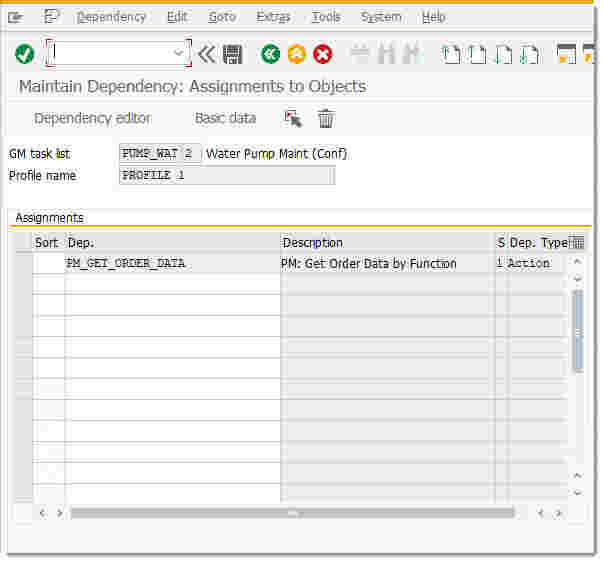Go to previous page icon

coord(477,54)
